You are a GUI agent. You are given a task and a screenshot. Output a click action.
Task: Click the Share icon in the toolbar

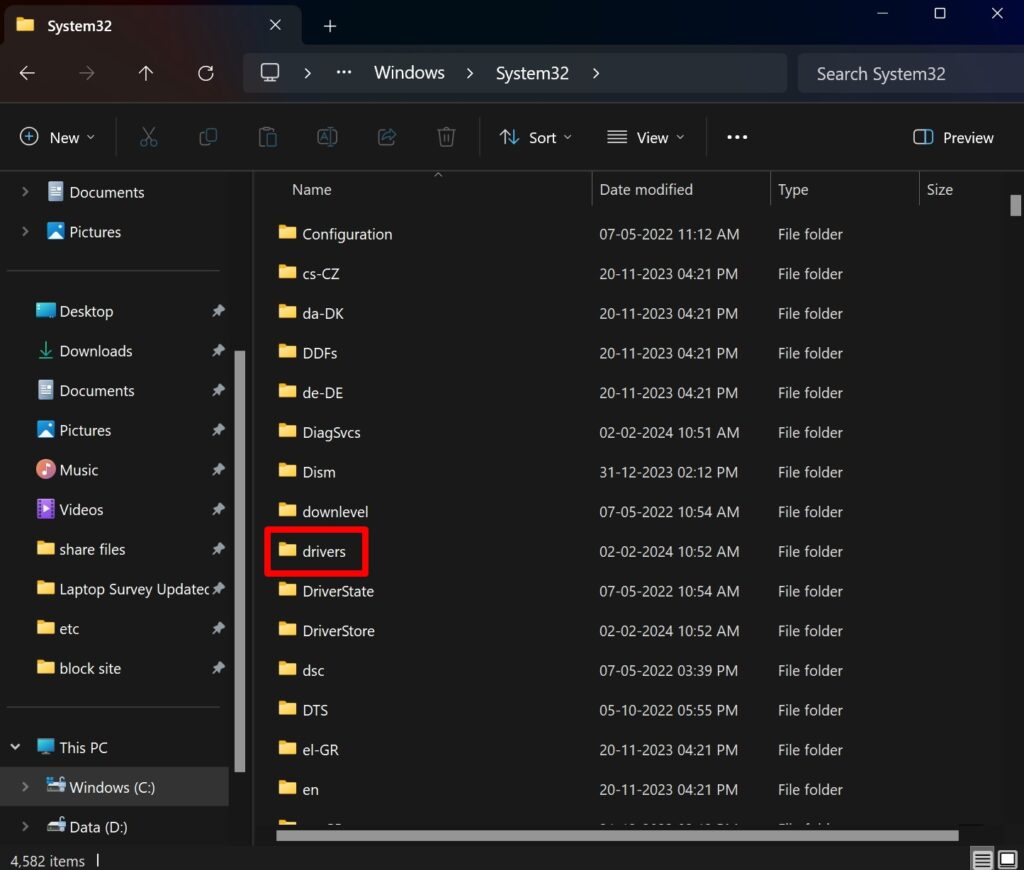pos(387,137)
